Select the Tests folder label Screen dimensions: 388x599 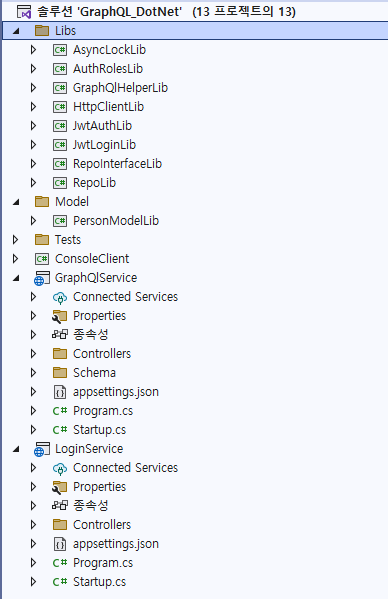[68, 240]
